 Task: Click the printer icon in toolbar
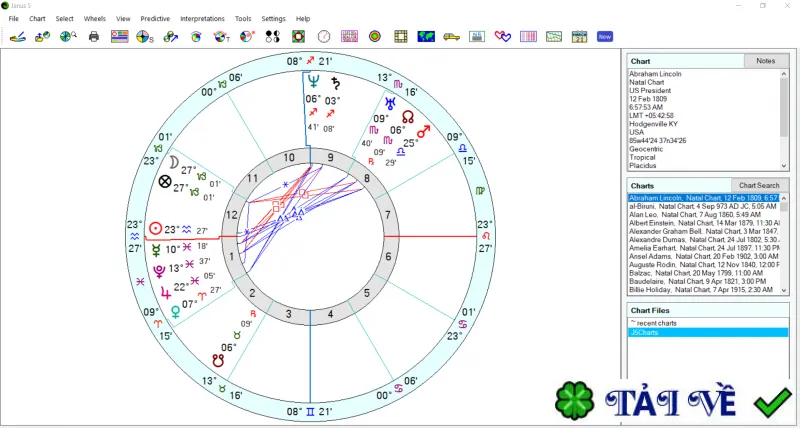click(93, 36)
